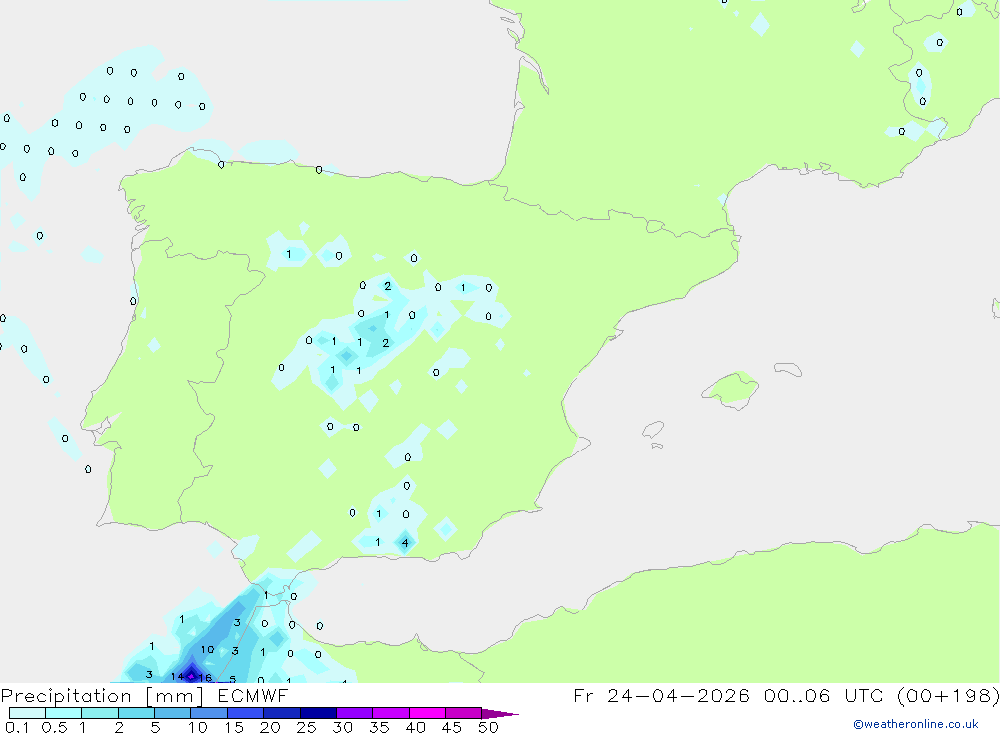Select the 5 mm blue legend swatch
Viewport: 1000px width, 733px height.
point(172,713)
